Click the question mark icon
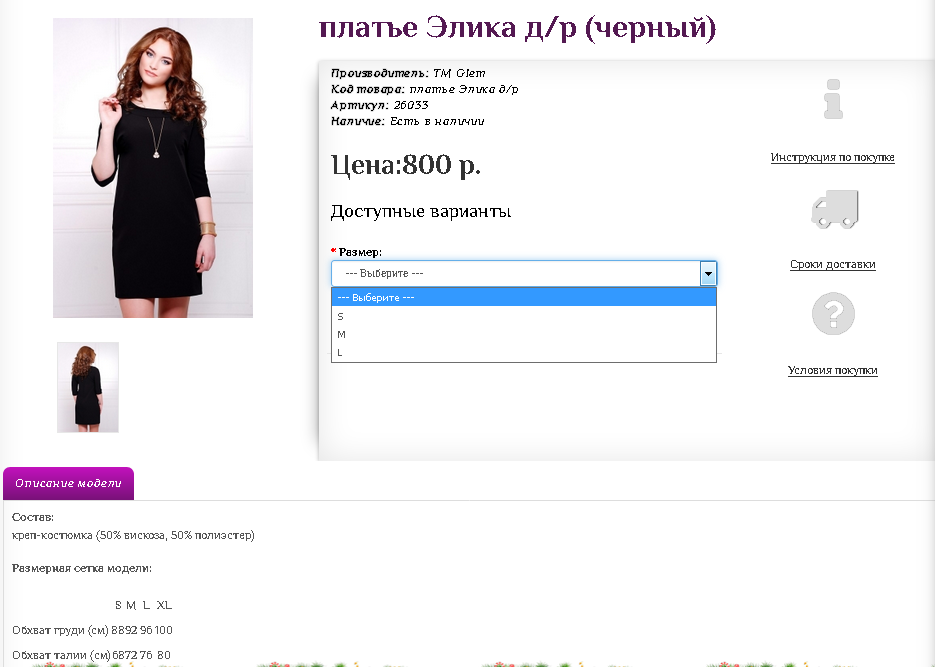Screen dimensions: 935x667 click(x=832, y=314)
